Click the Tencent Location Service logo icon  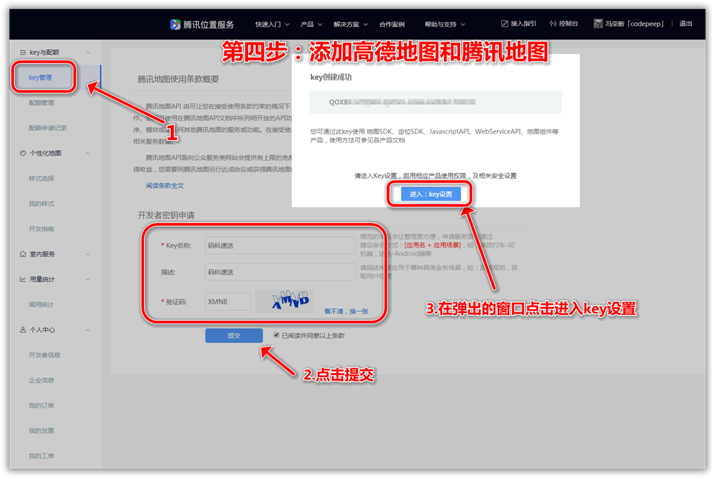(175, 24)
